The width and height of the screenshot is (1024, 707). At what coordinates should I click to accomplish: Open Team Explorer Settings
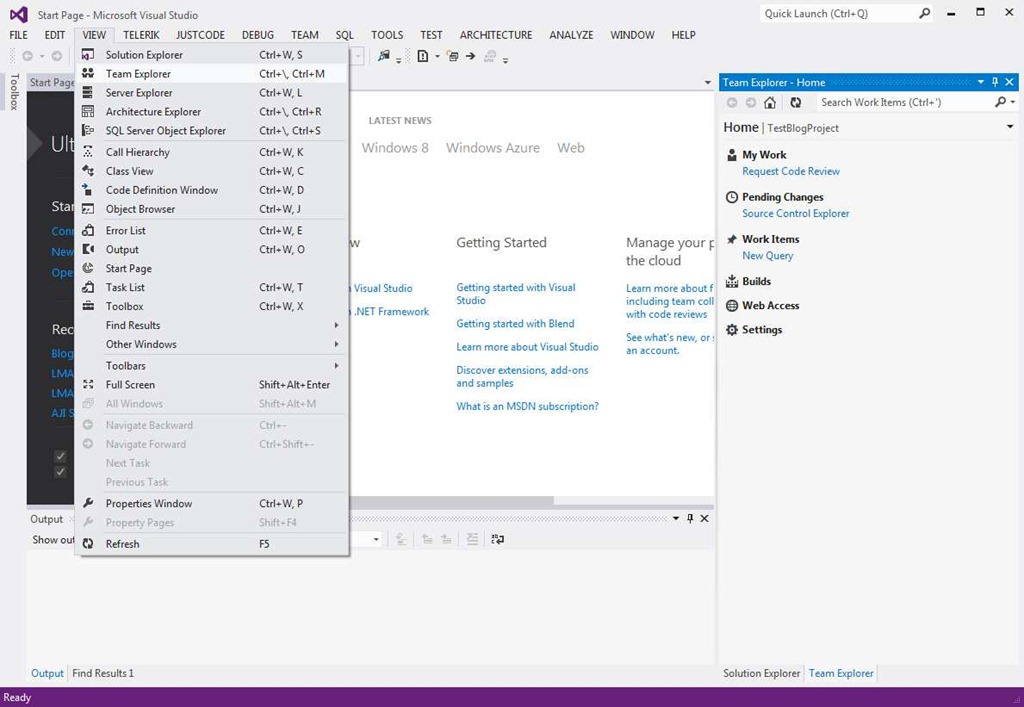(x=762, y=330)
